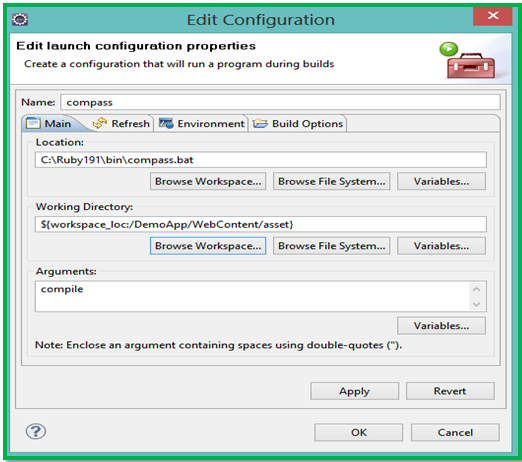Viewport: 522px width, 462px height.
Task: Click the Refresh tab arrows icon
Action: tap(100, 123)
